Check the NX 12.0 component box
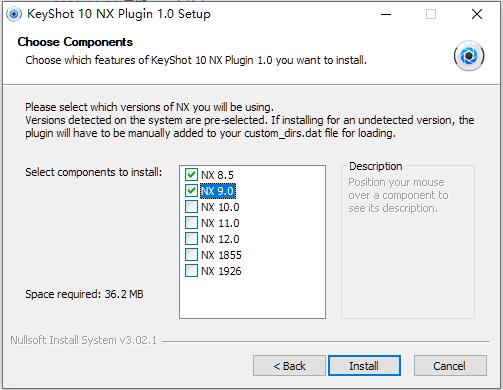Screen dimensions: 503x390 (x=191, y=239)
